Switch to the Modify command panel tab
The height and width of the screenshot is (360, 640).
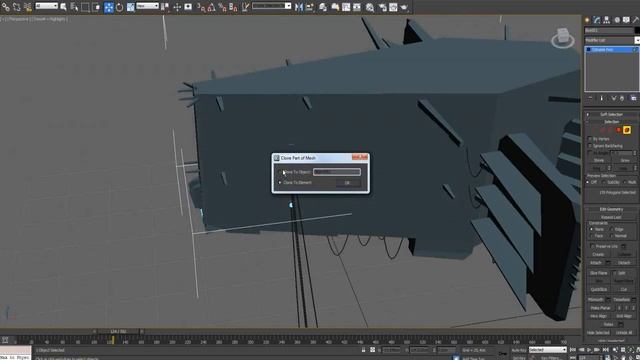[x=597, y=20]
